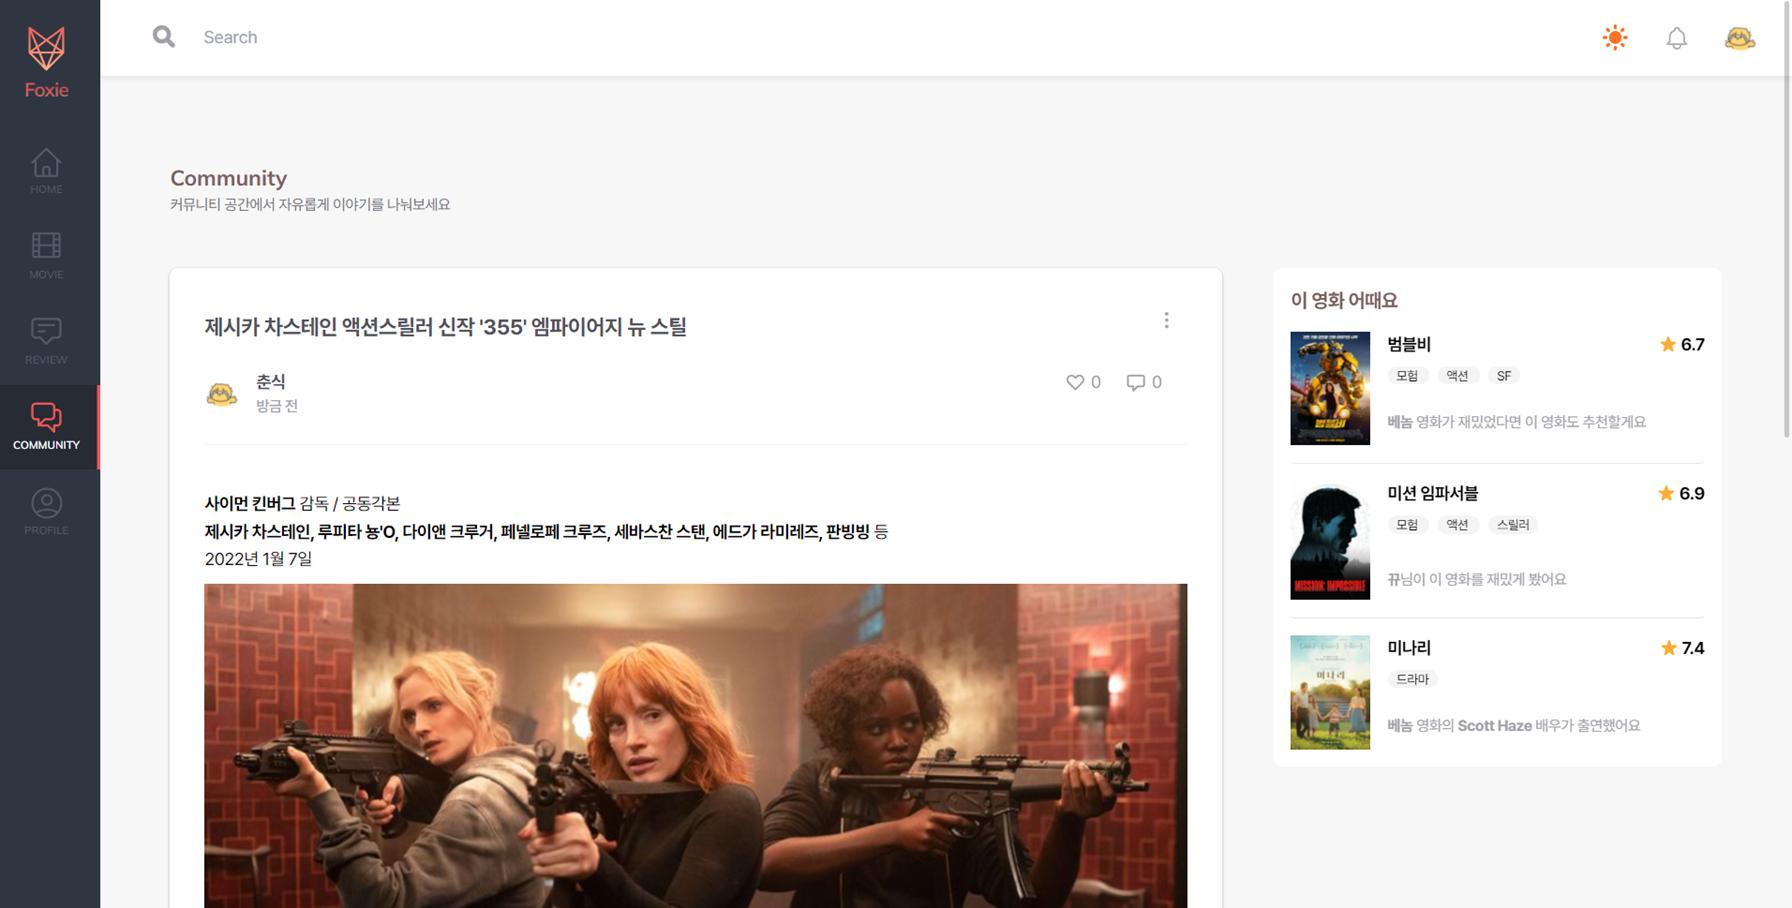Viewport: 1792px width, 908px height.
Task: Click the page vertical scrollbar
Action: [1787, 220]
